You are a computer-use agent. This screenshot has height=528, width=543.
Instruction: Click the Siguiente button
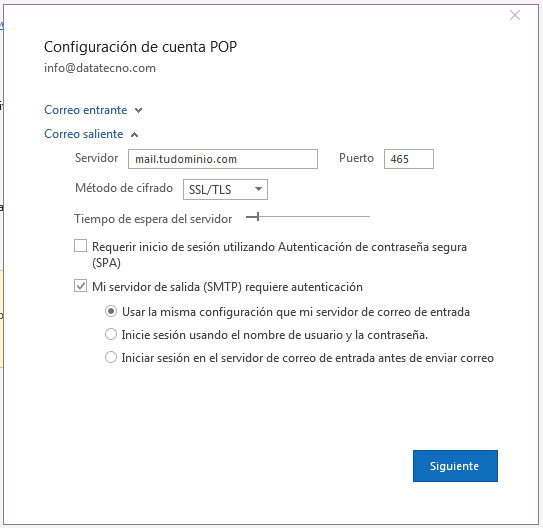point(455,466)
